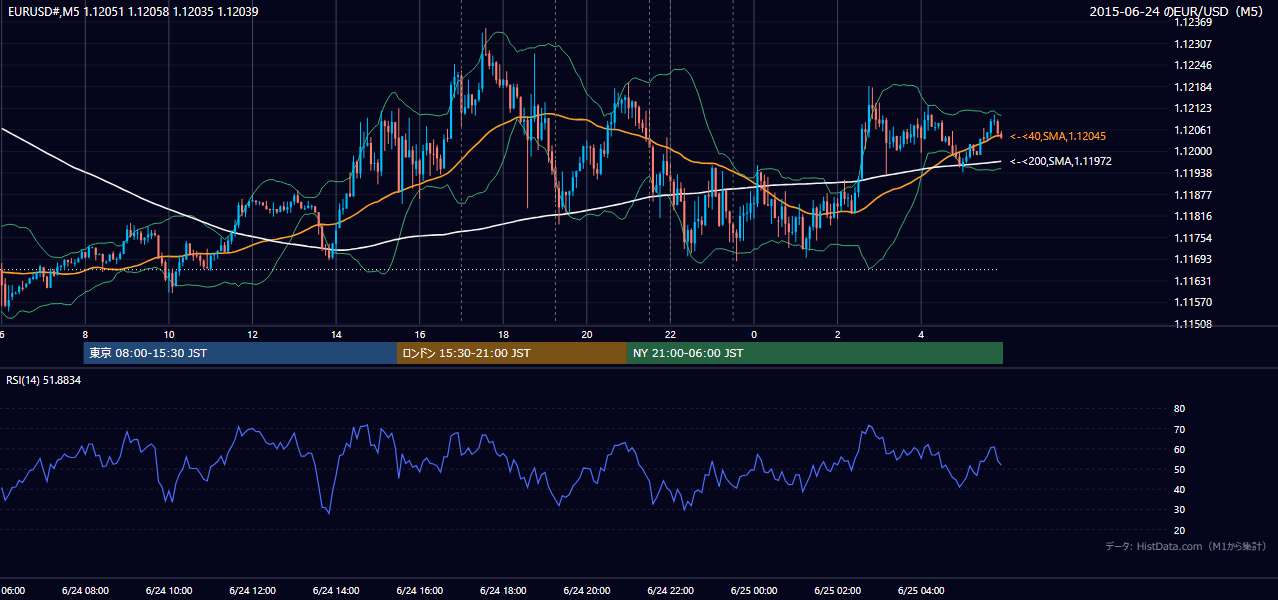Click the 2015-06-24 EUR/USD (M5) chart heading
Viewport: 1278px width, 600px height.
pos(1177,11)
